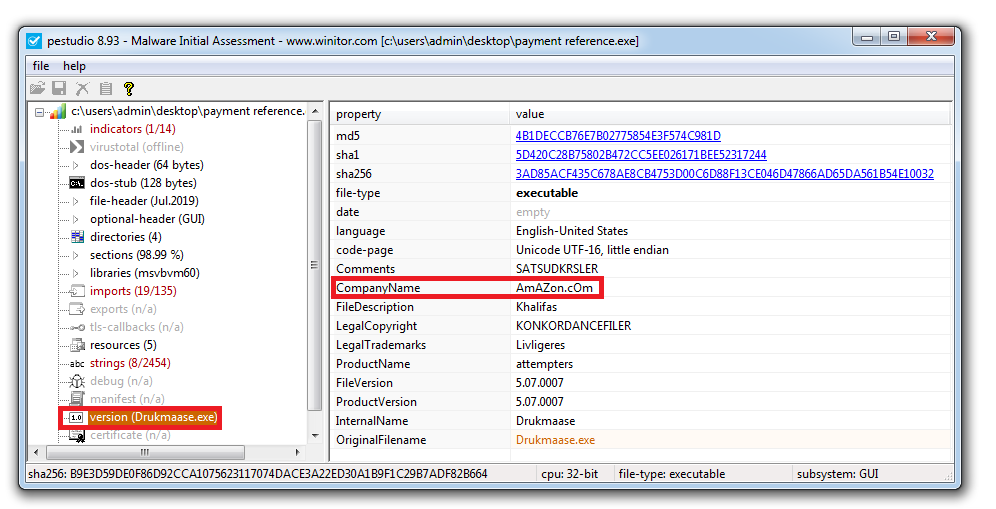Expand the libraries node arrow
Viewport: 996px width, 509px height.
coord(76,273)
